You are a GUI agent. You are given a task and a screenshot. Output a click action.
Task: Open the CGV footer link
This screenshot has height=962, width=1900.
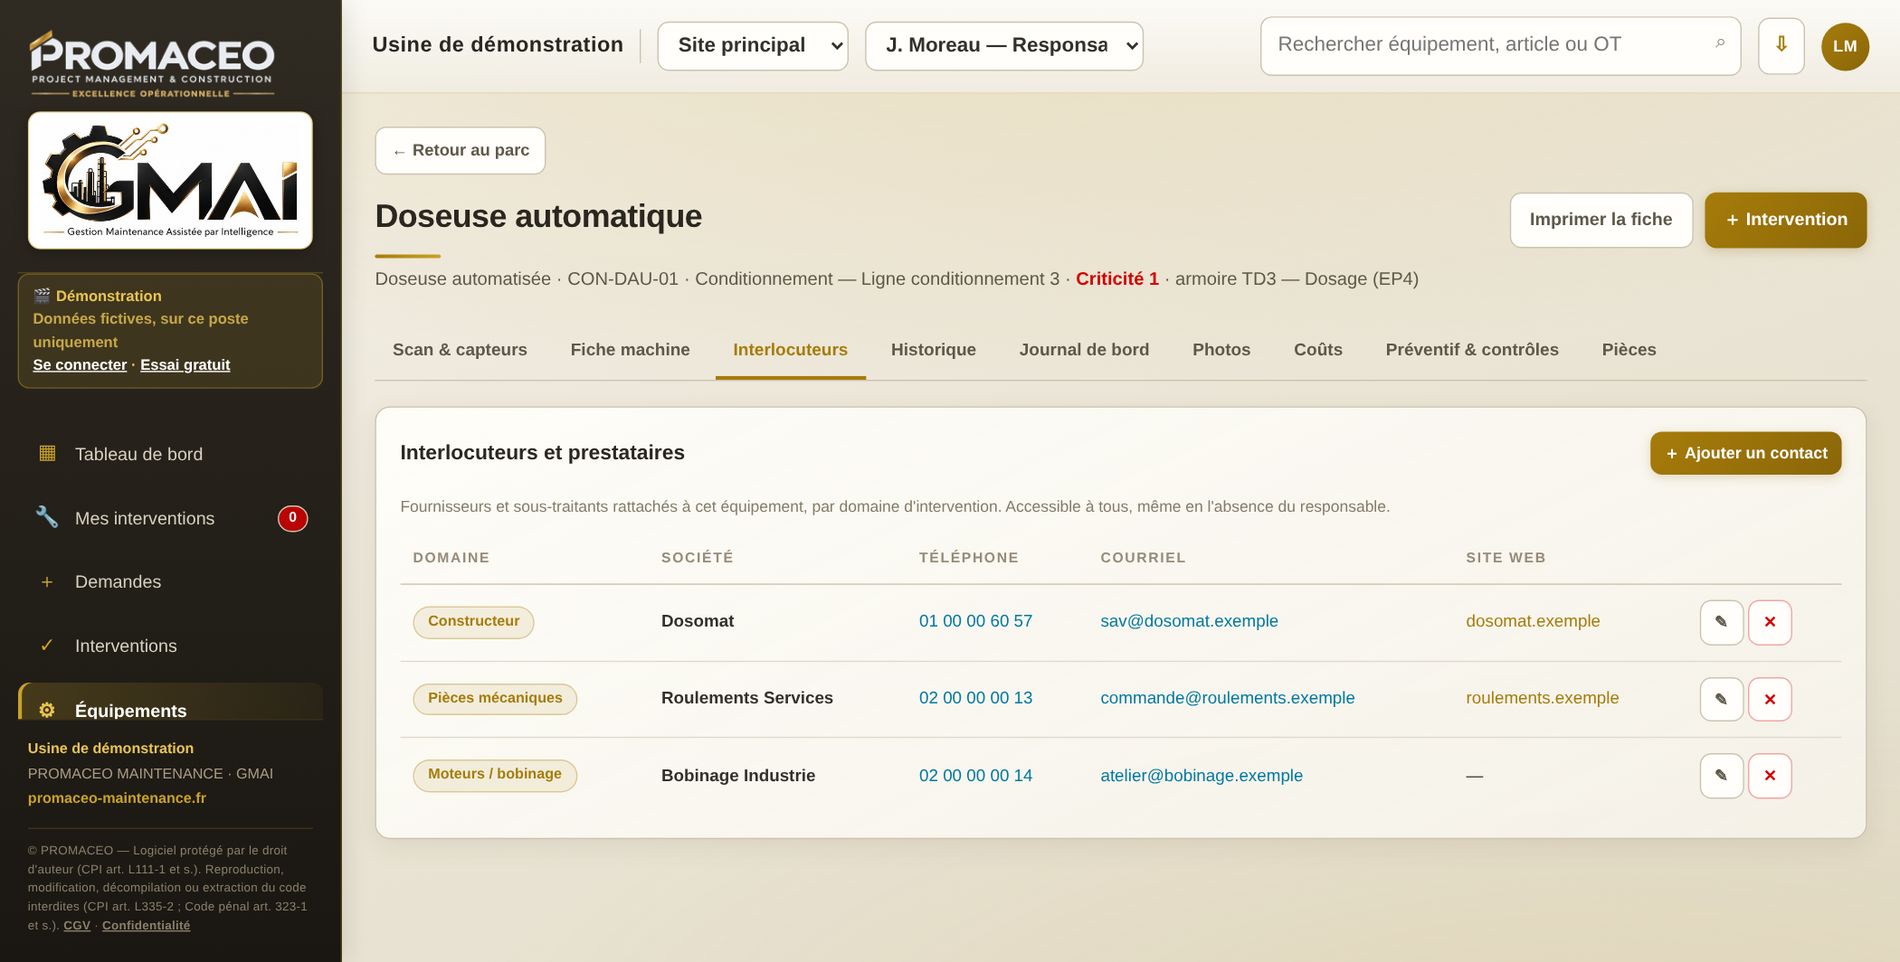coord(77,926)
